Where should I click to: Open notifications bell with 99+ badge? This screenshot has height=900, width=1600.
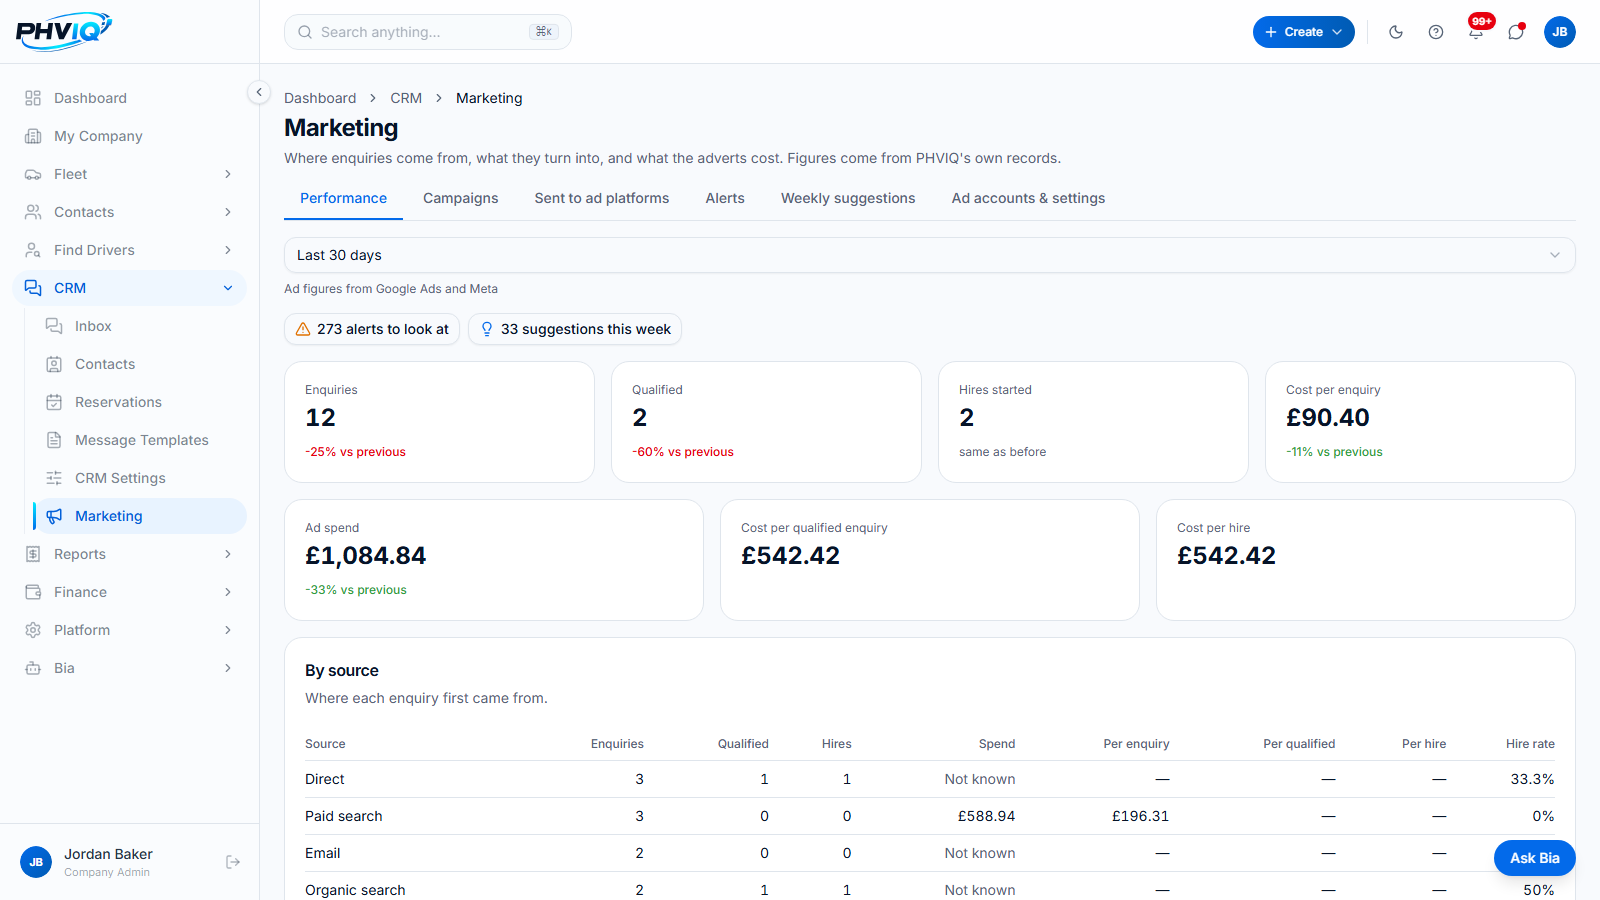click(x=1476, y=32)
